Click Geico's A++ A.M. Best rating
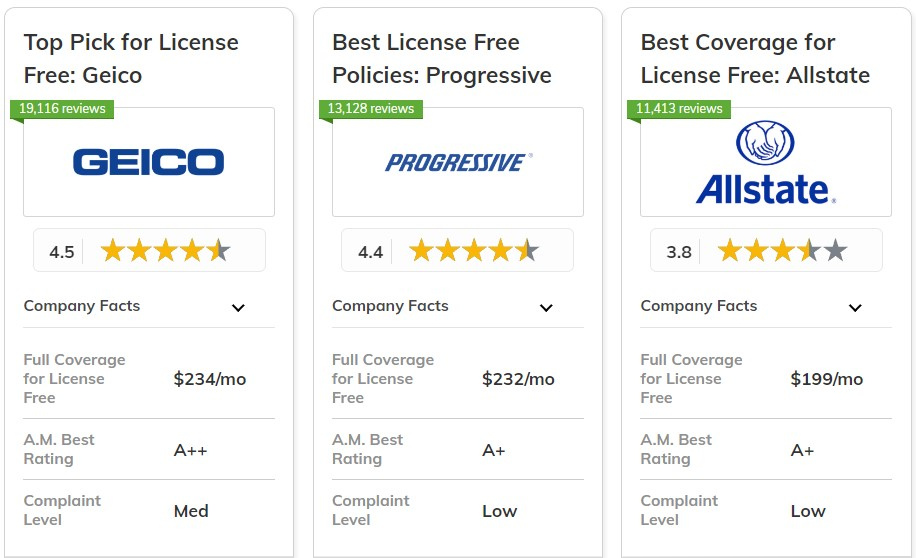The image size is (916, 558). [190, 450]
